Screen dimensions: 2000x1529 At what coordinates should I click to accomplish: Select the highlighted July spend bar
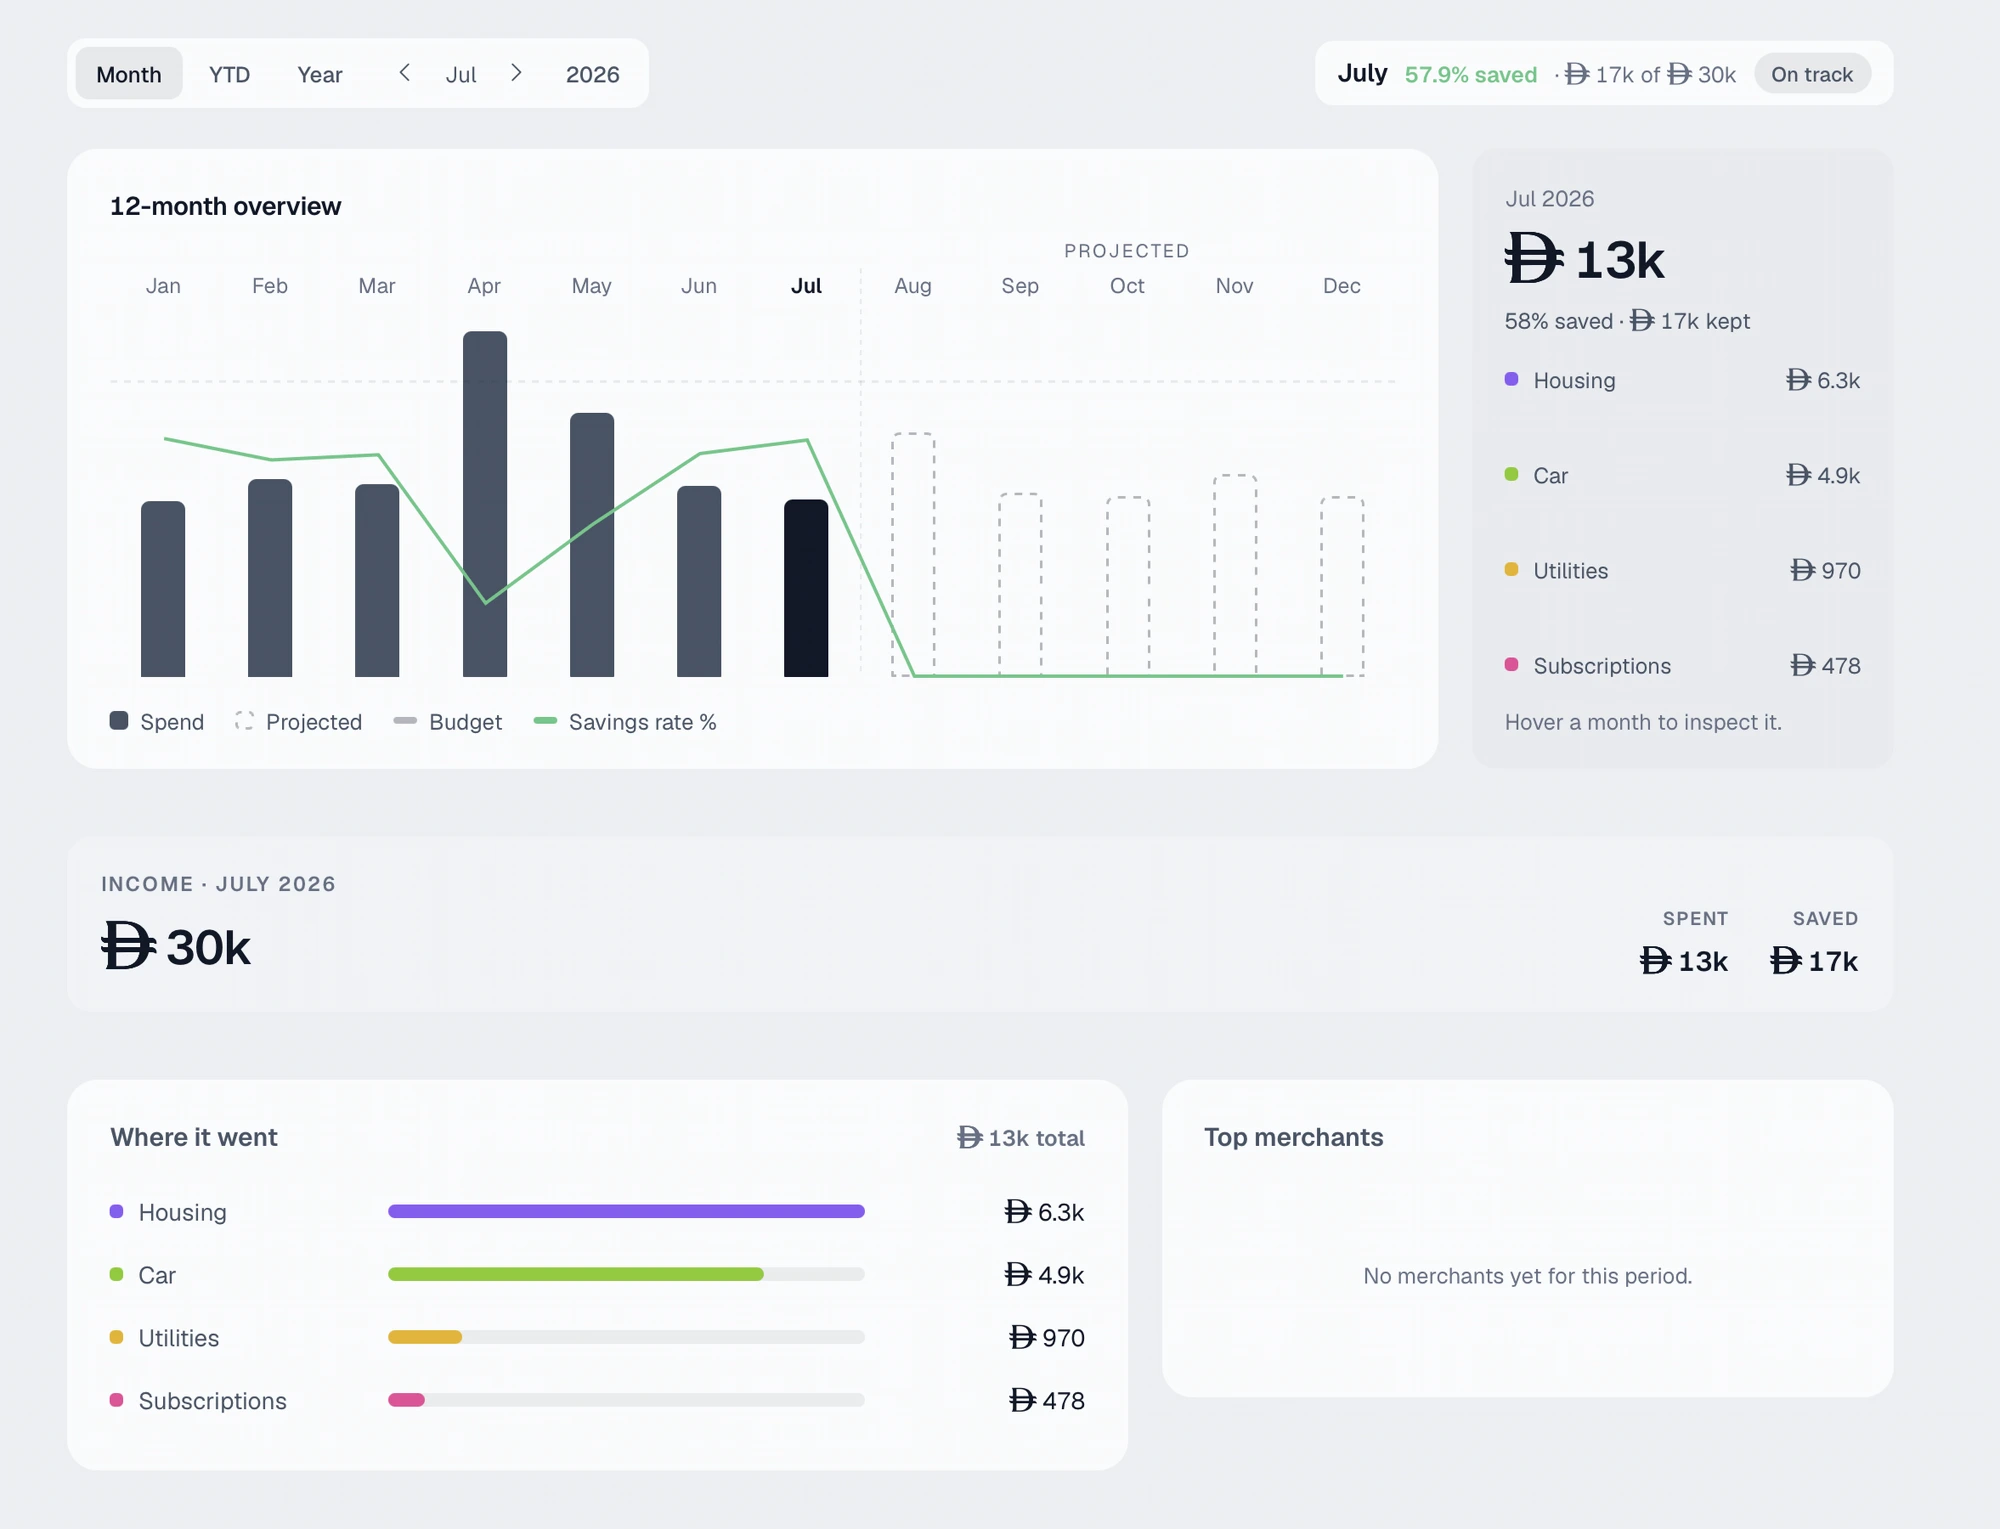pos(806,588)
